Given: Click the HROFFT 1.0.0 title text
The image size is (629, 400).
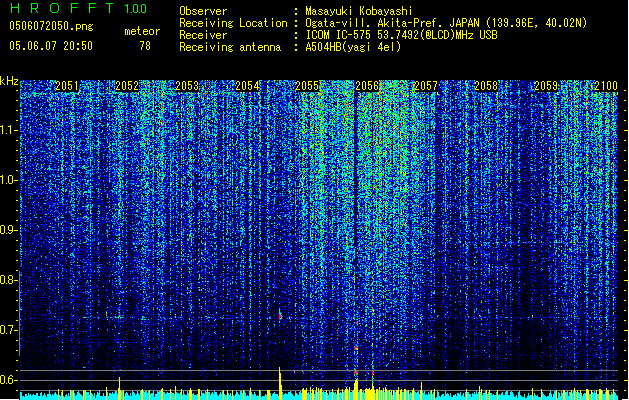Looking at the screenshot, I should click(x=79, y=8).
